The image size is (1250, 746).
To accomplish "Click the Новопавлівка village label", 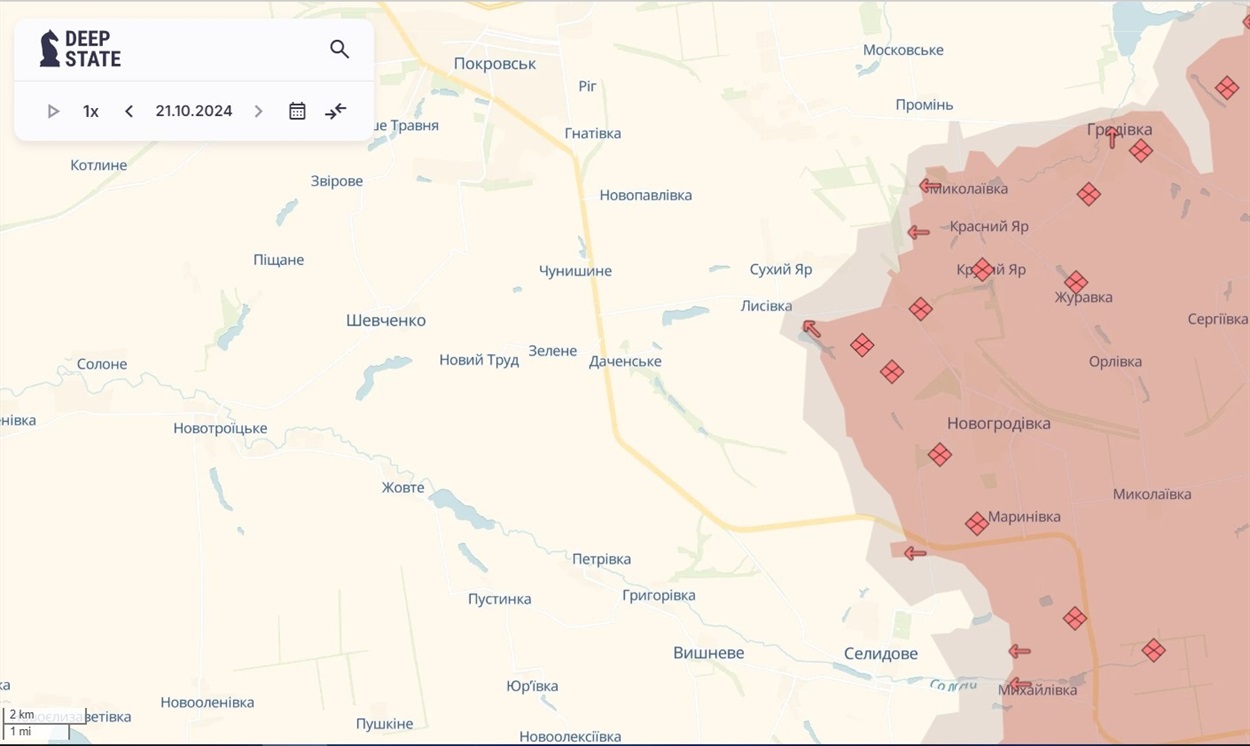I will click(646, 196).
